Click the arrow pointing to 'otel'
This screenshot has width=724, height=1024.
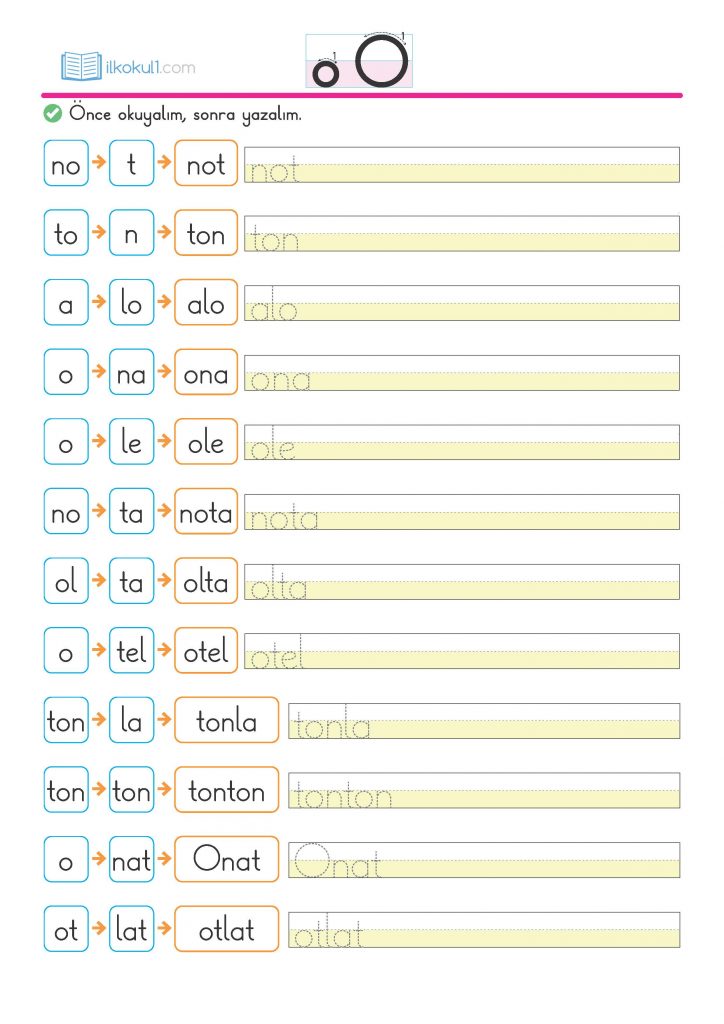pos(164,650)
